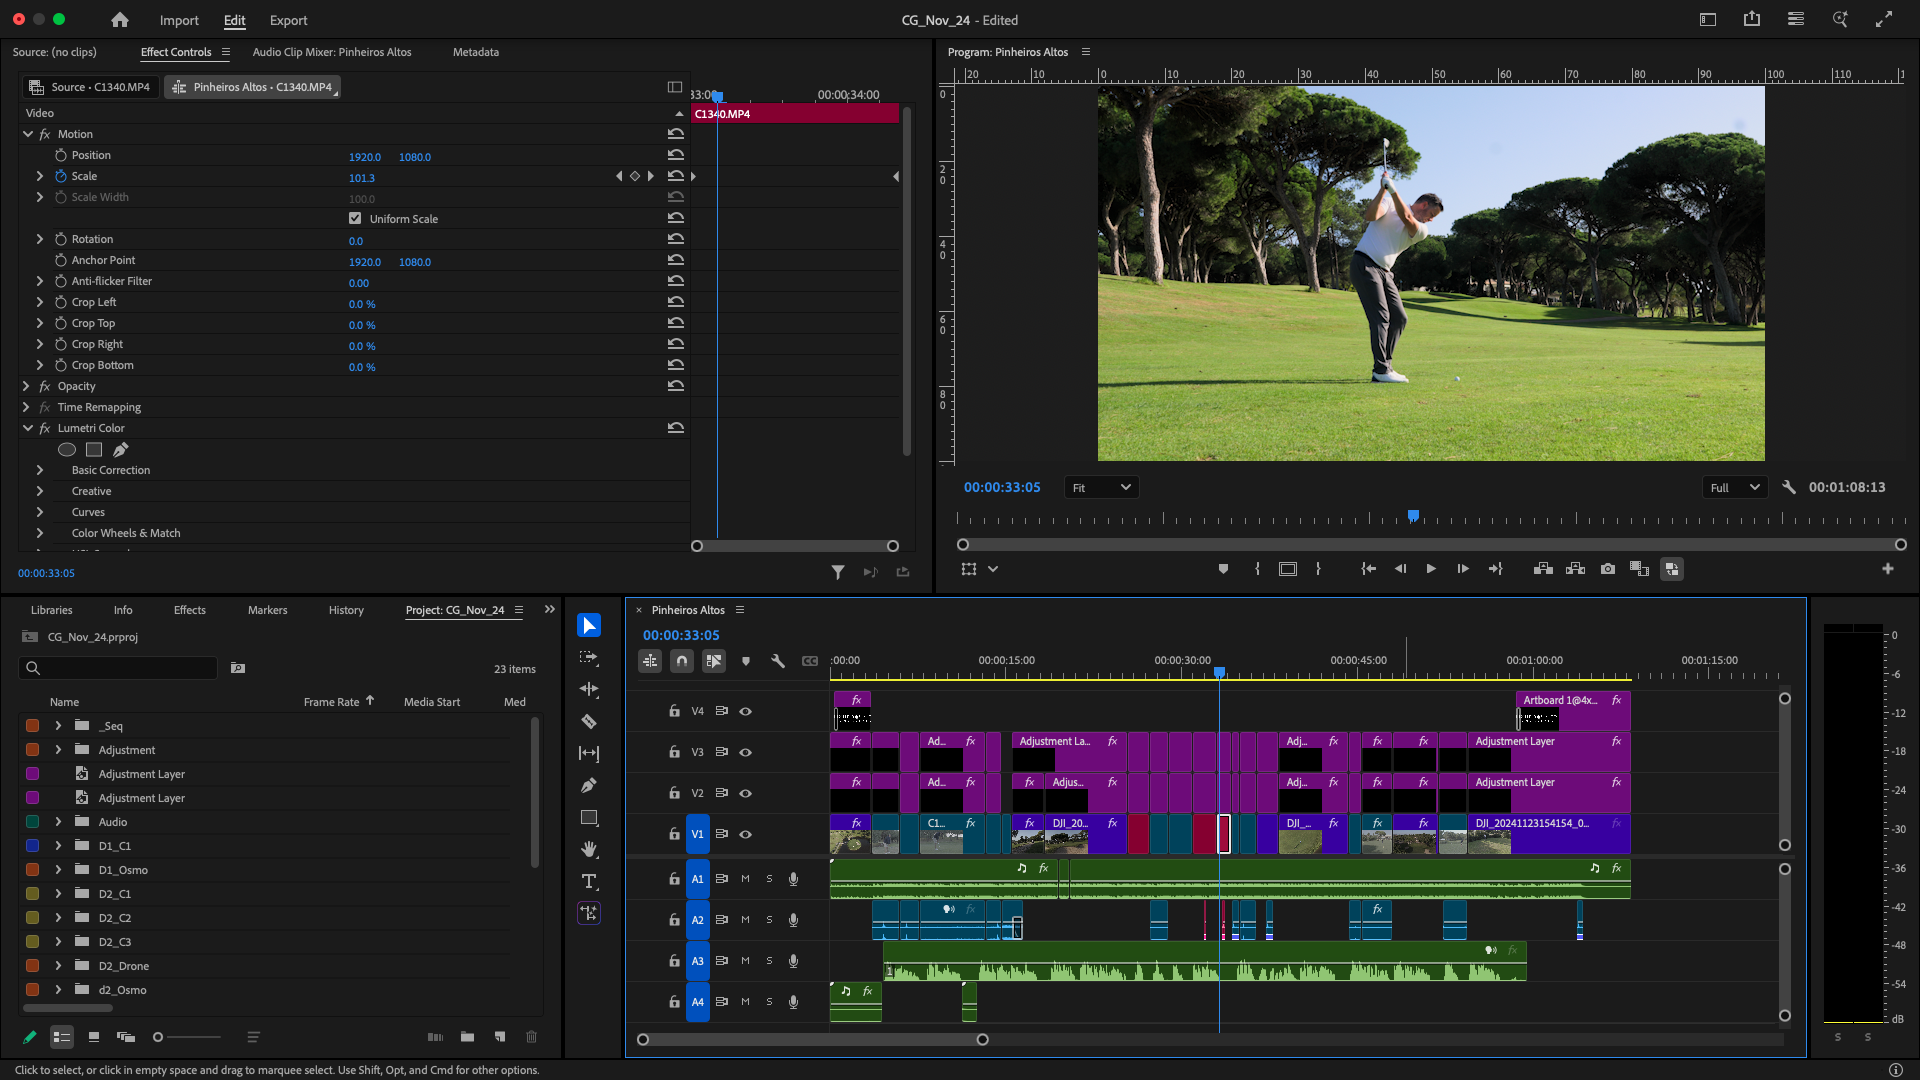The height and width of the screenshot is (1080, 1920).
Task: Mute audio track A1
Action: pyautogui.click(x=745, y=879)
